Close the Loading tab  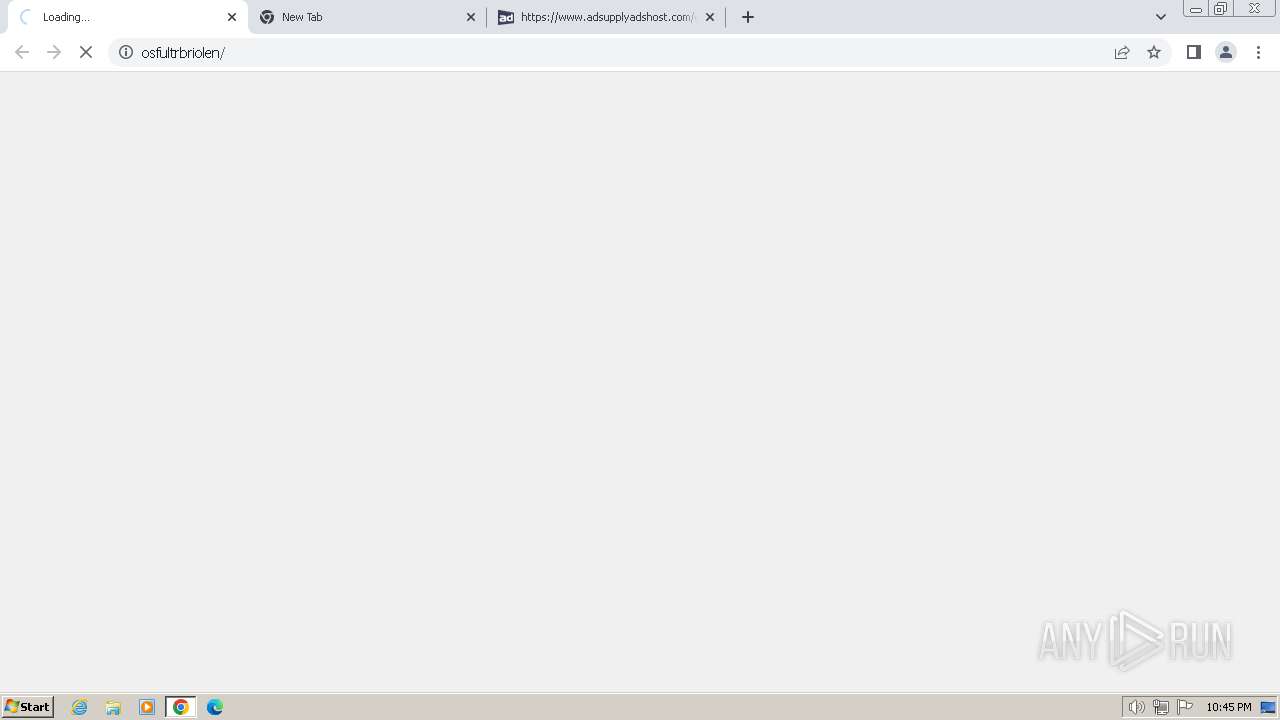pos(232,17)
